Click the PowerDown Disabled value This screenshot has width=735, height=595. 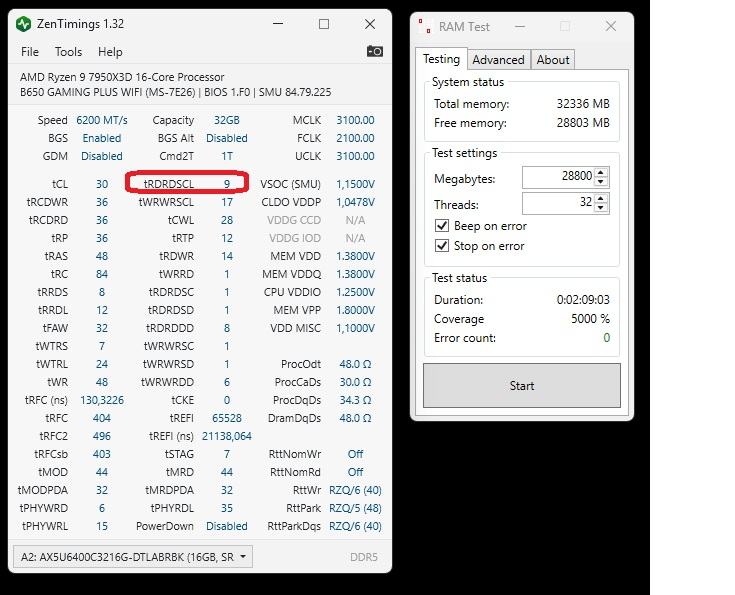click(x=227, y=526)
